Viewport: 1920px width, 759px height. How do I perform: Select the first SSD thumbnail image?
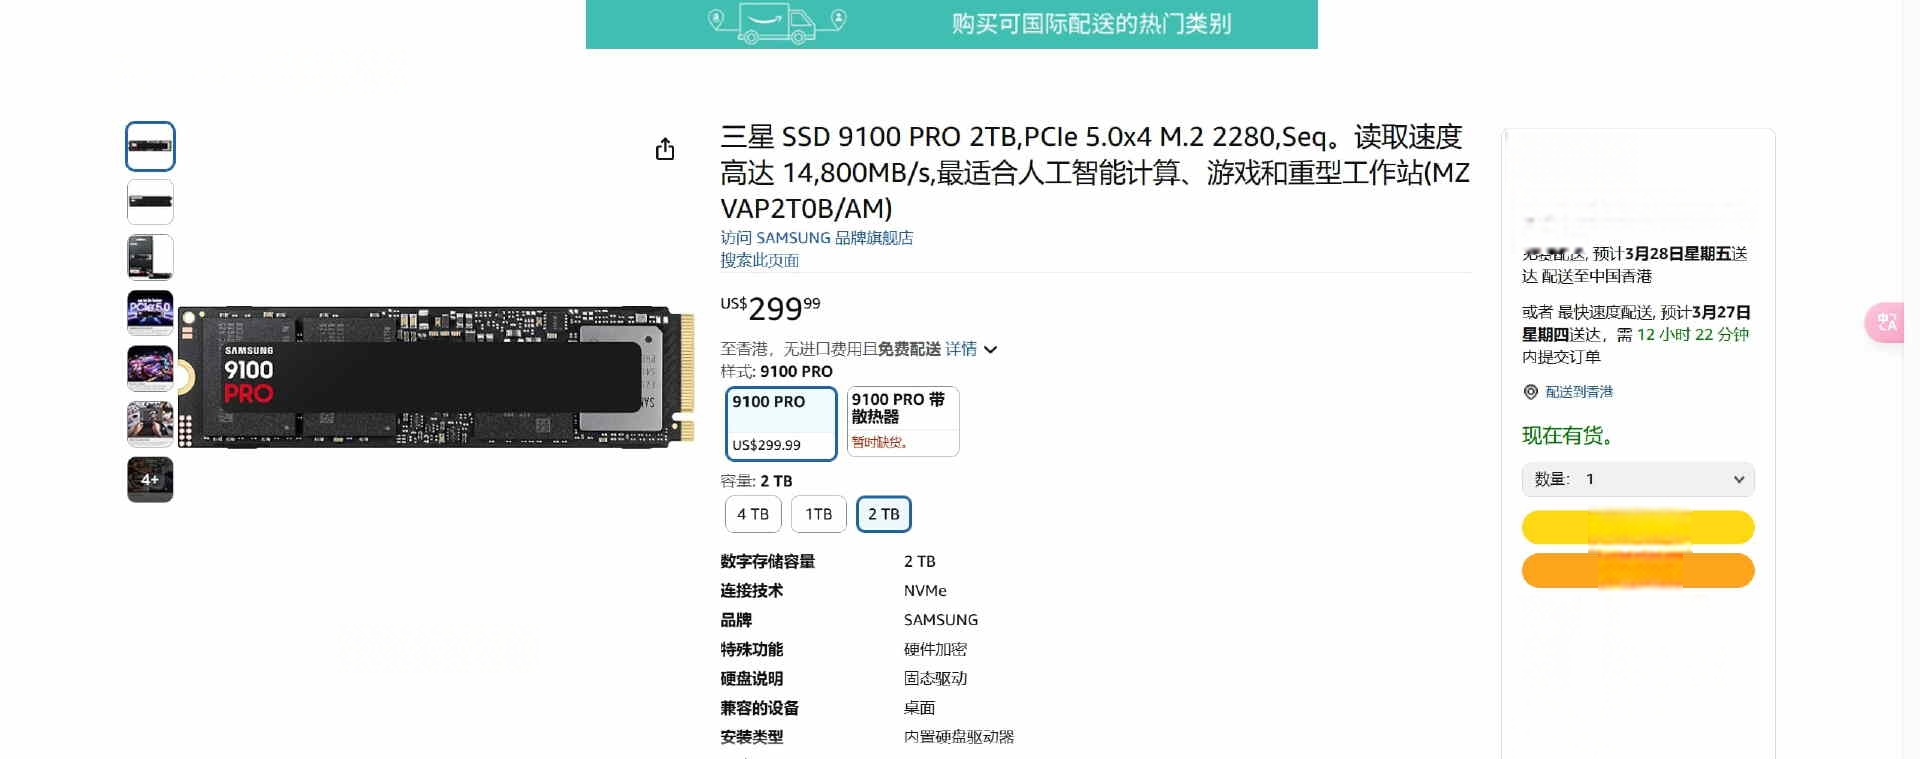(x=150, y=146)
